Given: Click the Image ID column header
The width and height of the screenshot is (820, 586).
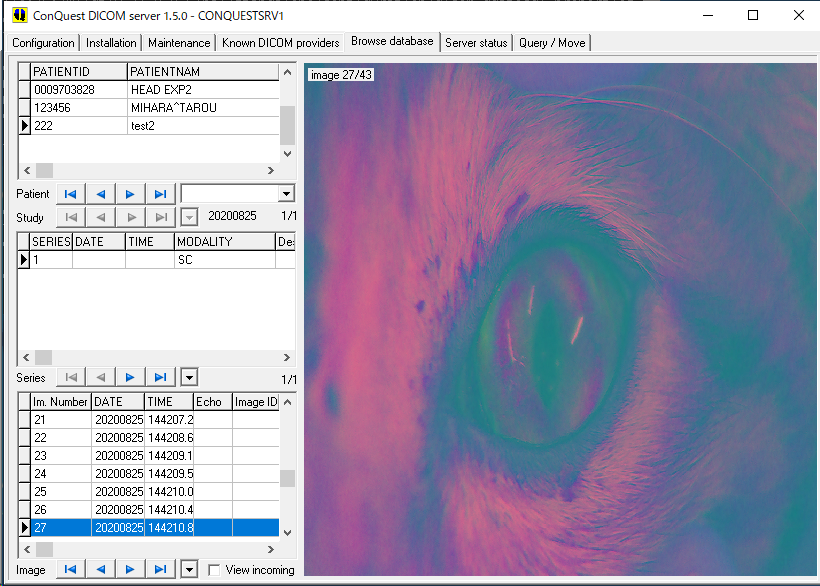Looking at the screenshot, I should click(x=256, y=401).
